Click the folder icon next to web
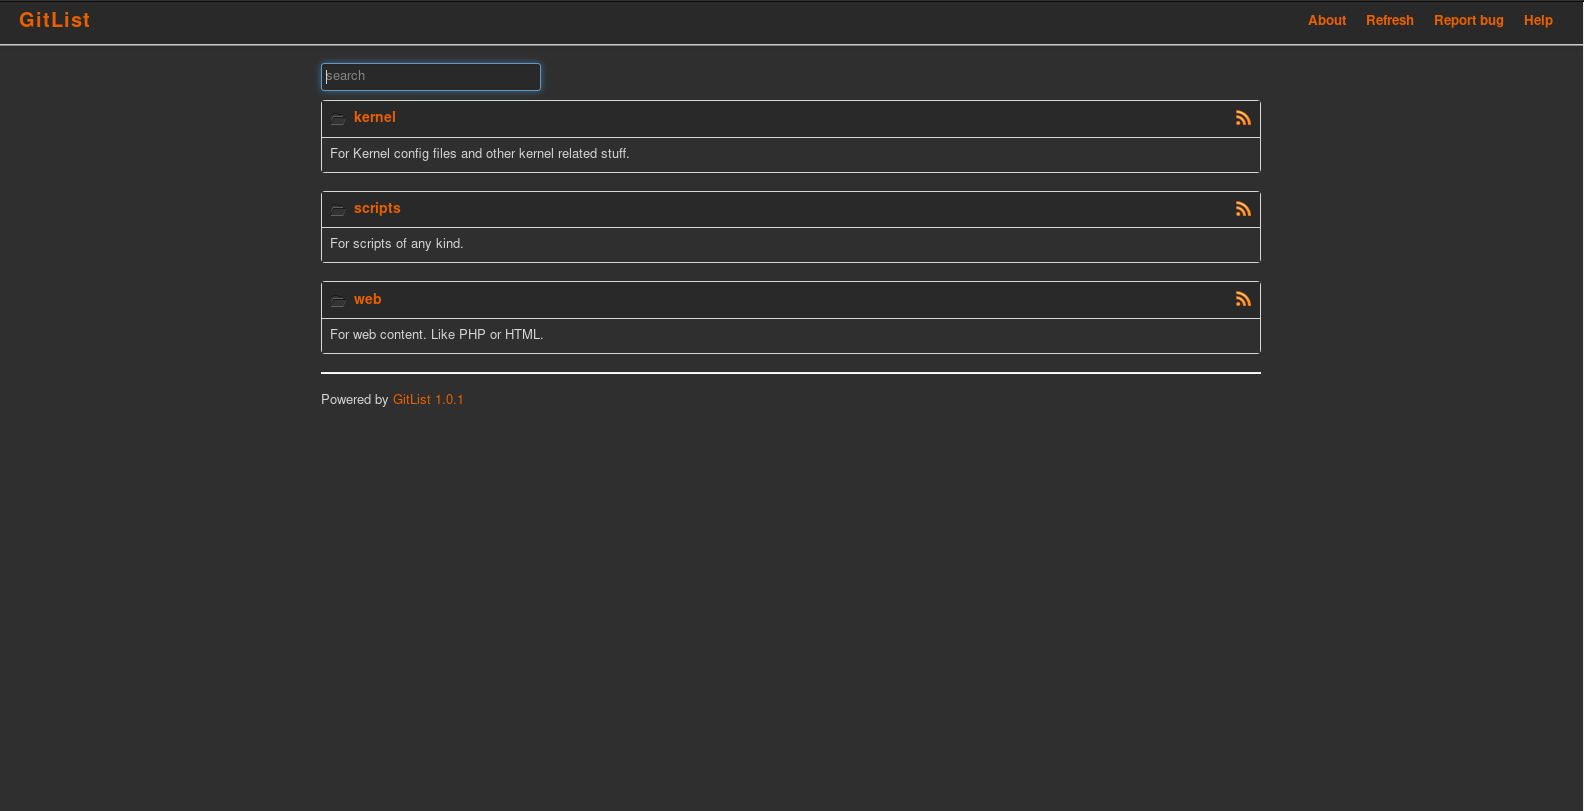1584x811 pixels. click(338, 300)
